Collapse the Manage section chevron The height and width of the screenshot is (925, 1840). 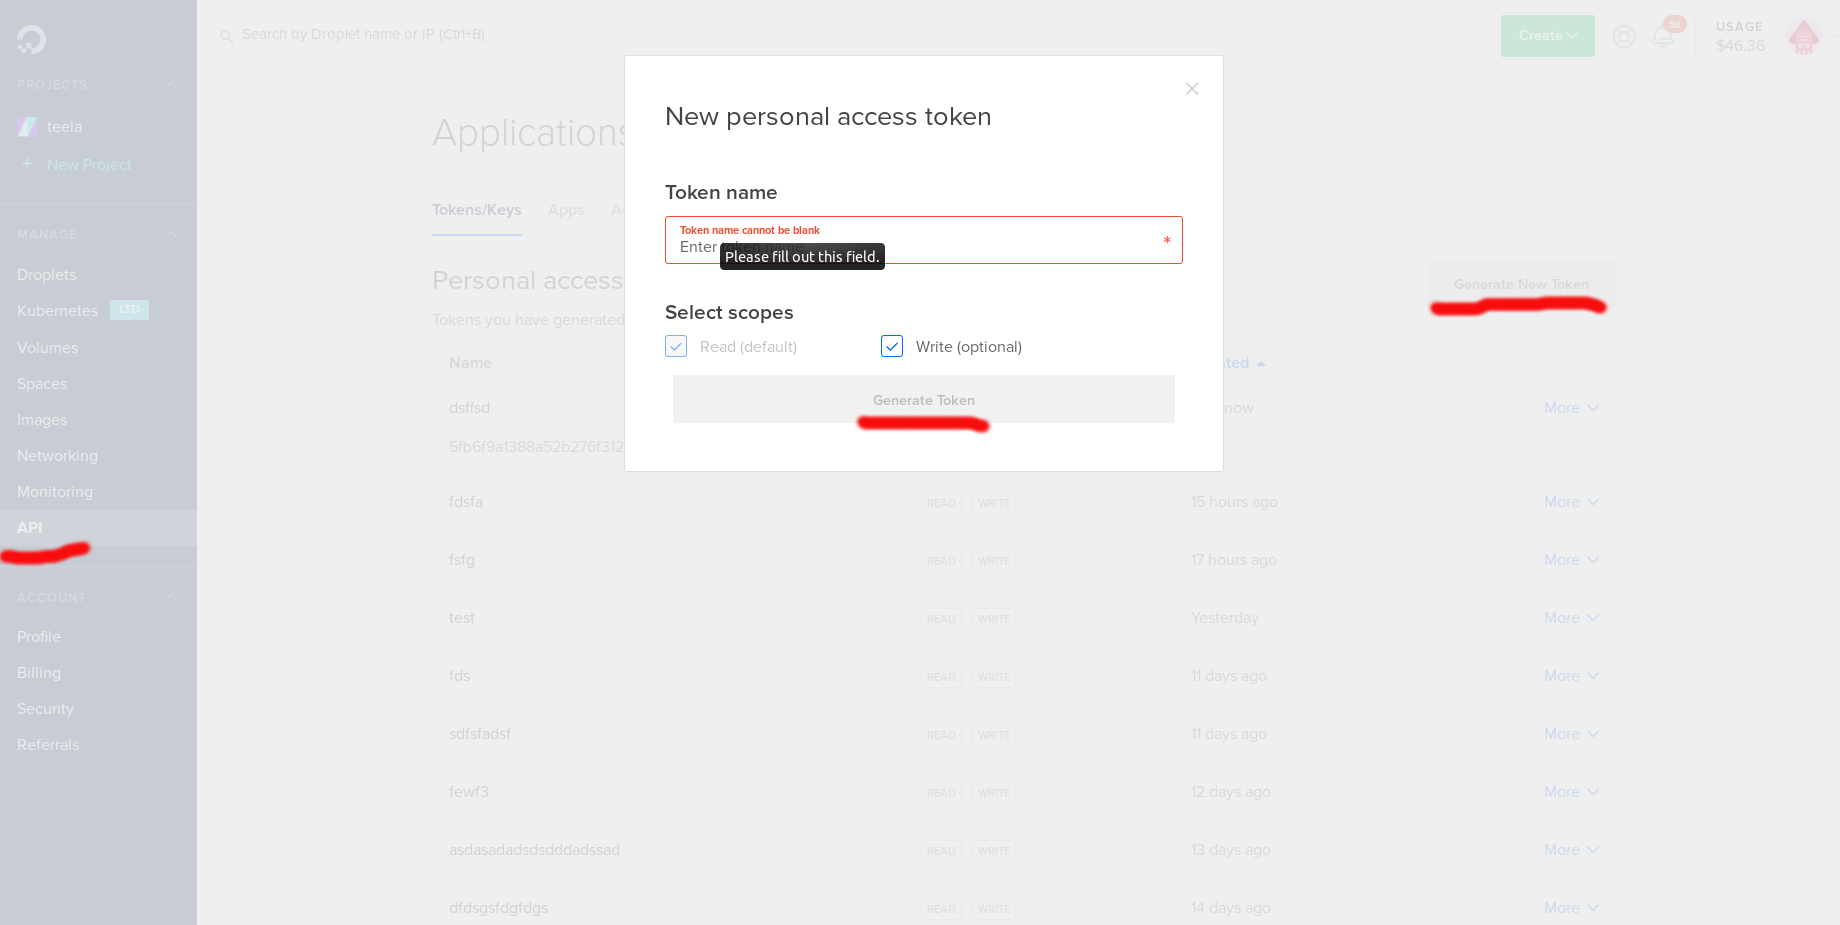[x=171, y=234]
